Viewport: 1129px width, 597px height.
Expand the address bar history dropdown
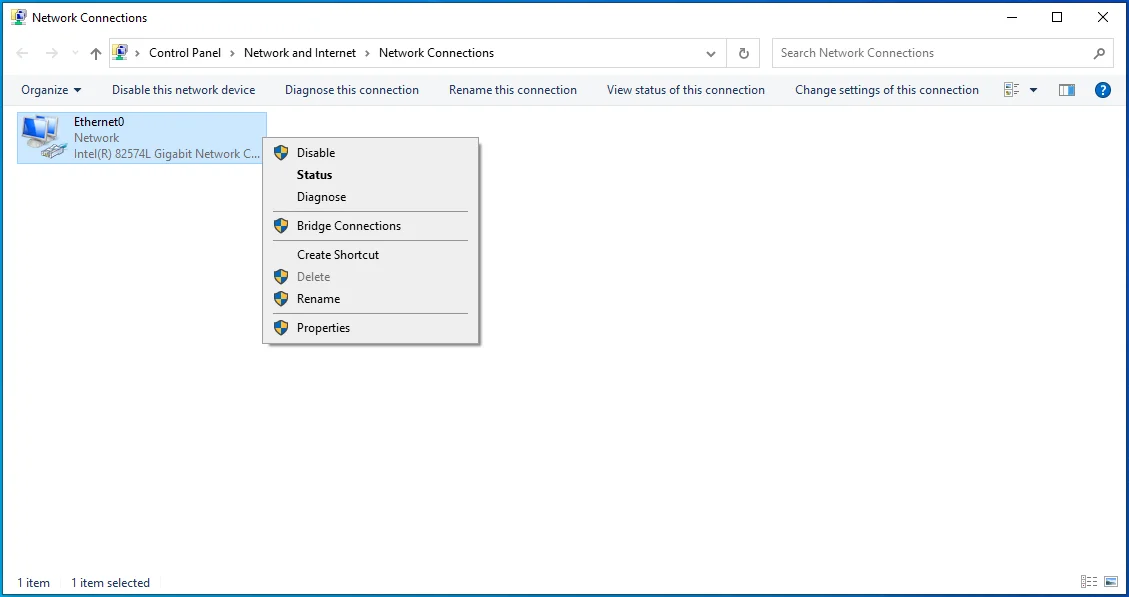[711, 53]
